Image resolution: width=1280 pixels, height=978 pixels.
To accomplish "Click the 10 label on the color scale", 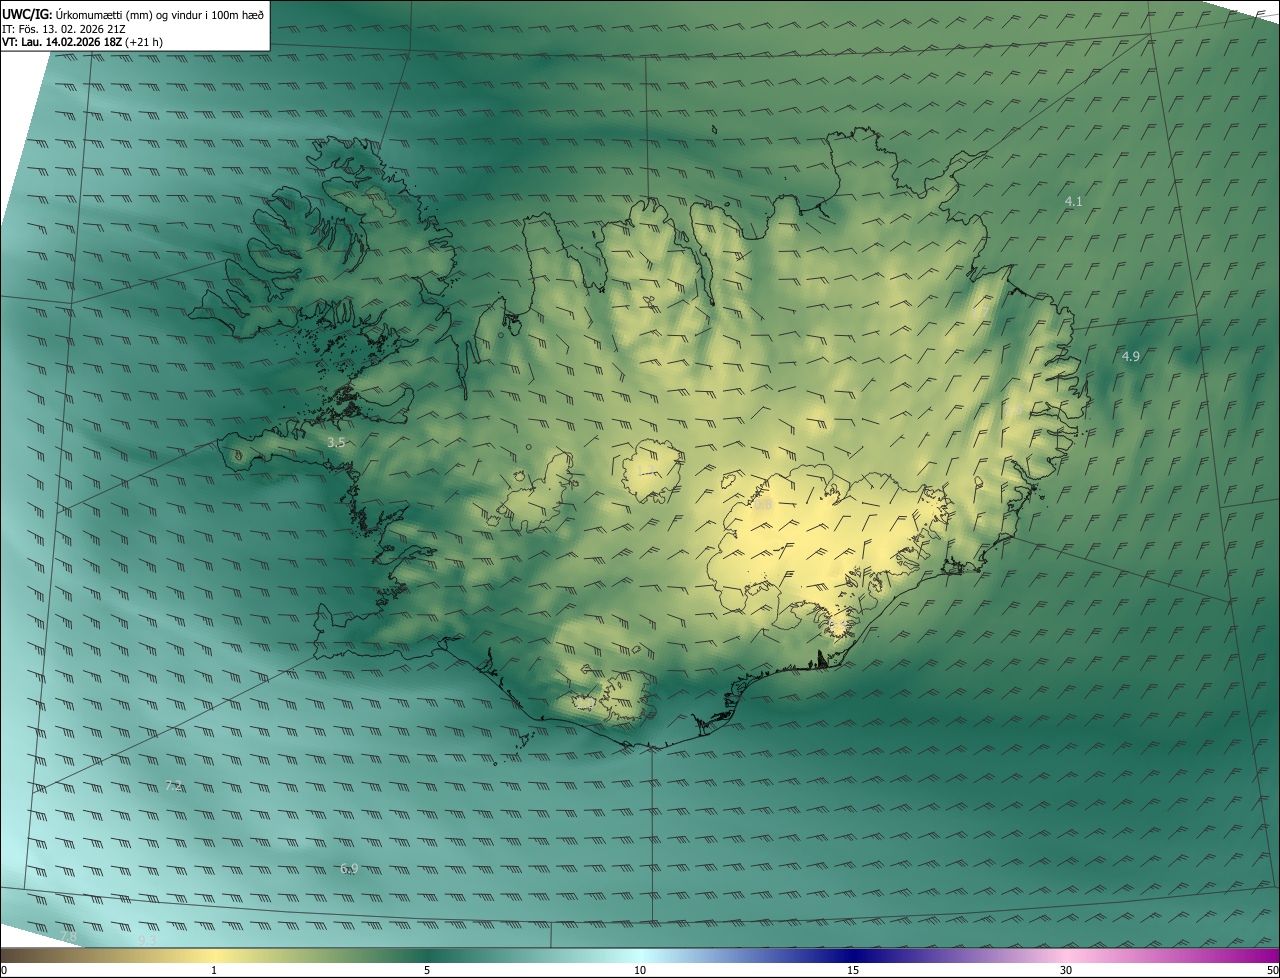I will tap(640, 971).
